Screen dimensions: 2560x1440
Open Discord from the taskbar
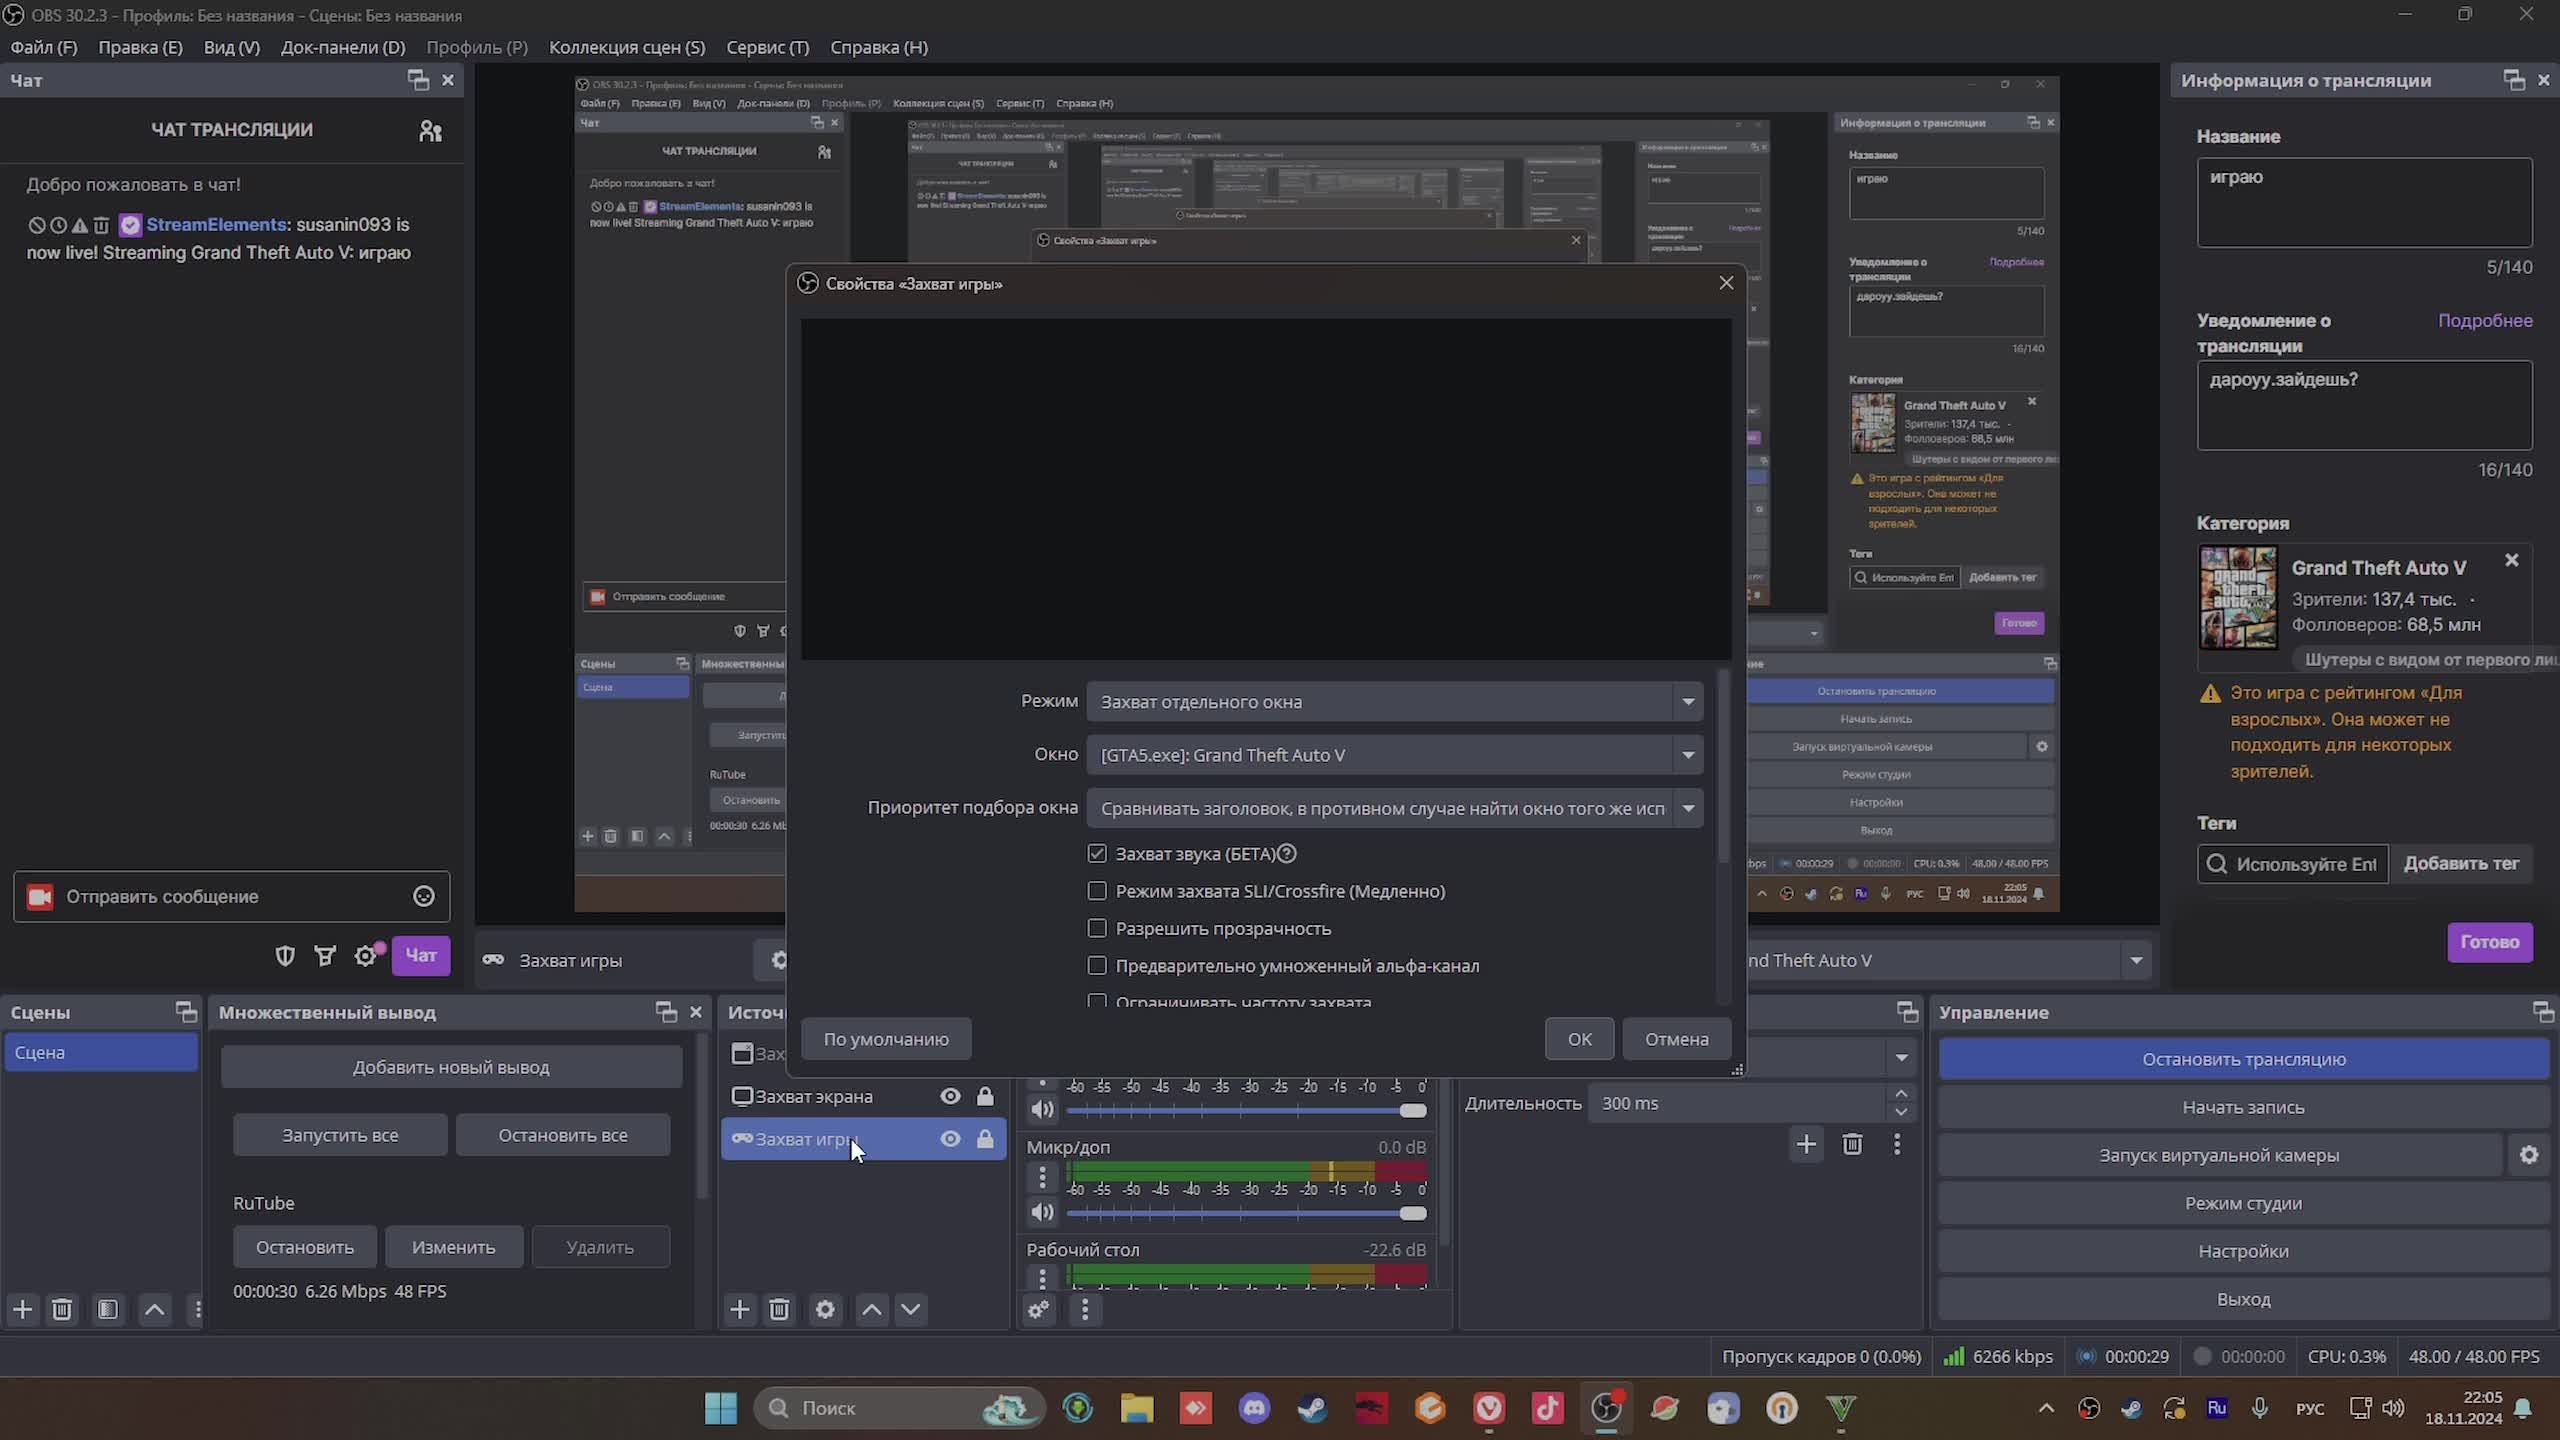(x=1254, y=1408)
